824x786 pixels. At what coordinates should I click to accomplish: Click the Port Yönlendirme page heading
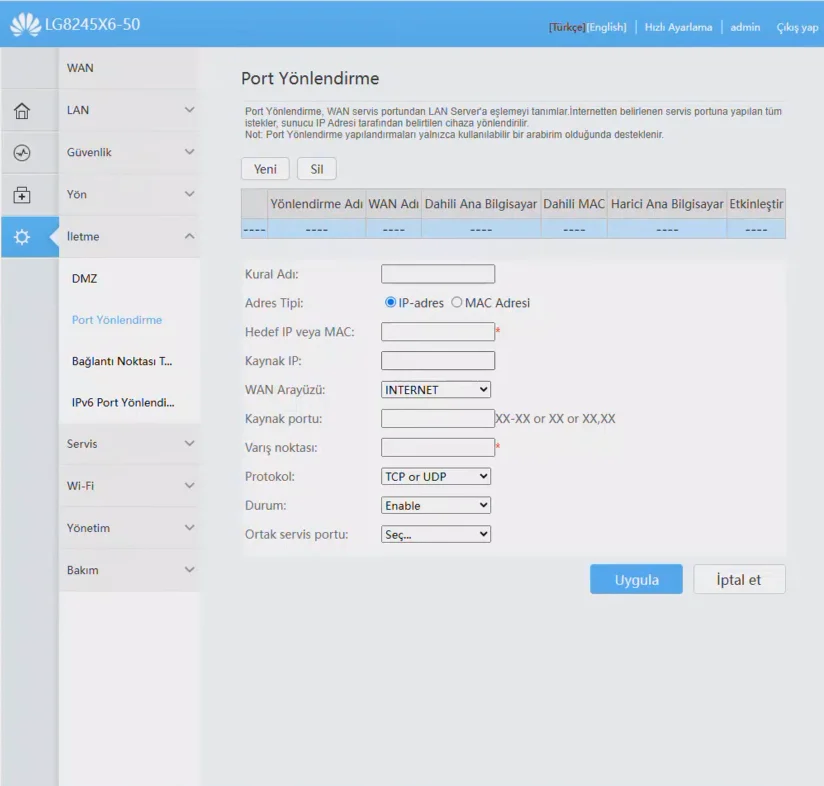[310, 78]
